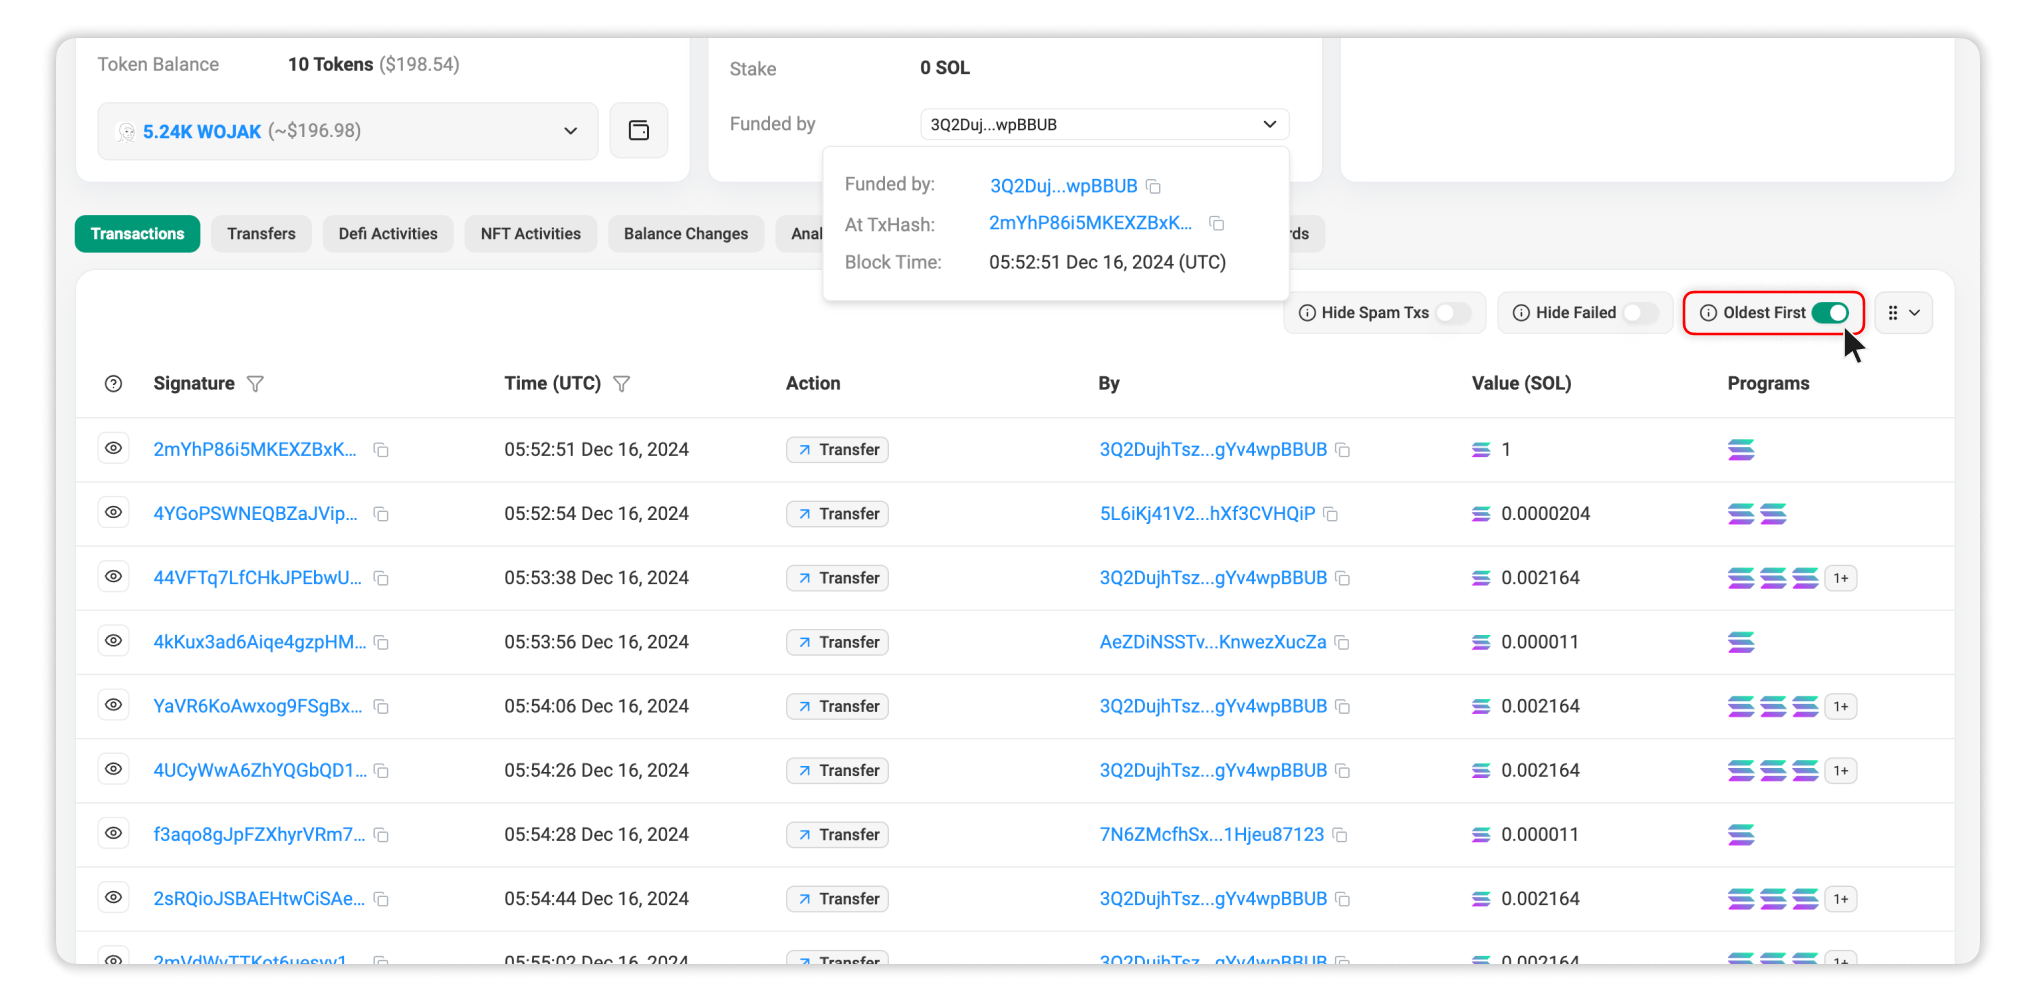Viewport: 2036px width, 1004px height.
Task: Filter the Signature column
Action: point(256,383)
